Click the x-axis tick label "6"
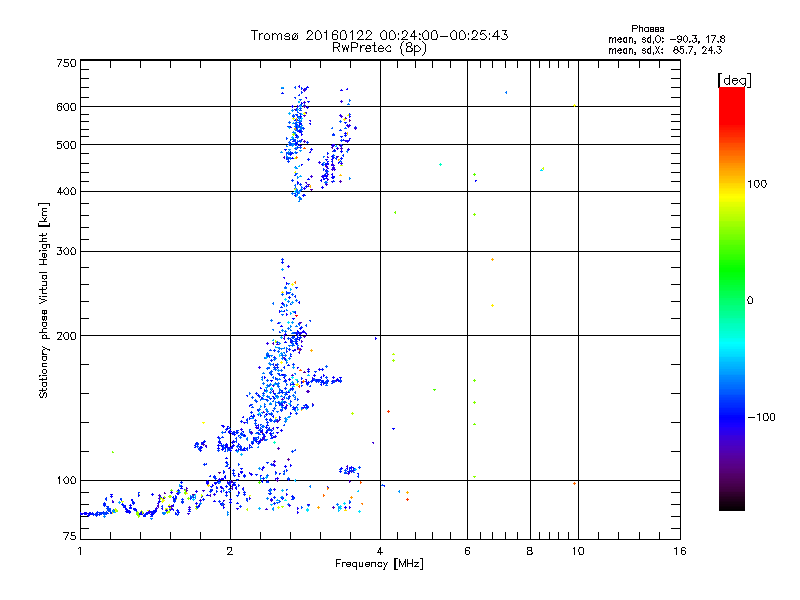The height and width of the screenshot is (600, 800). [x=467, y=551]
